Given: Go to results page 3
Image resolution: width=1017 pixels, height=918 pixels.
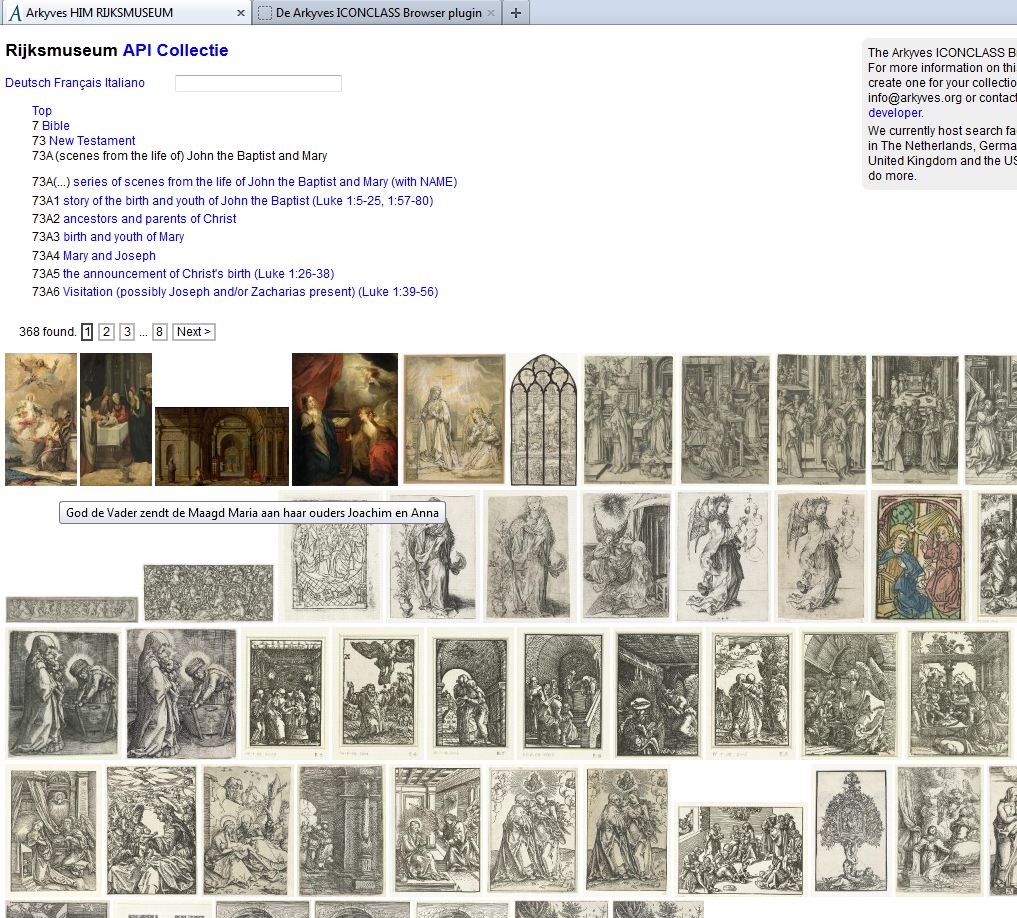Looking at the screenshot, I should 127,332.
